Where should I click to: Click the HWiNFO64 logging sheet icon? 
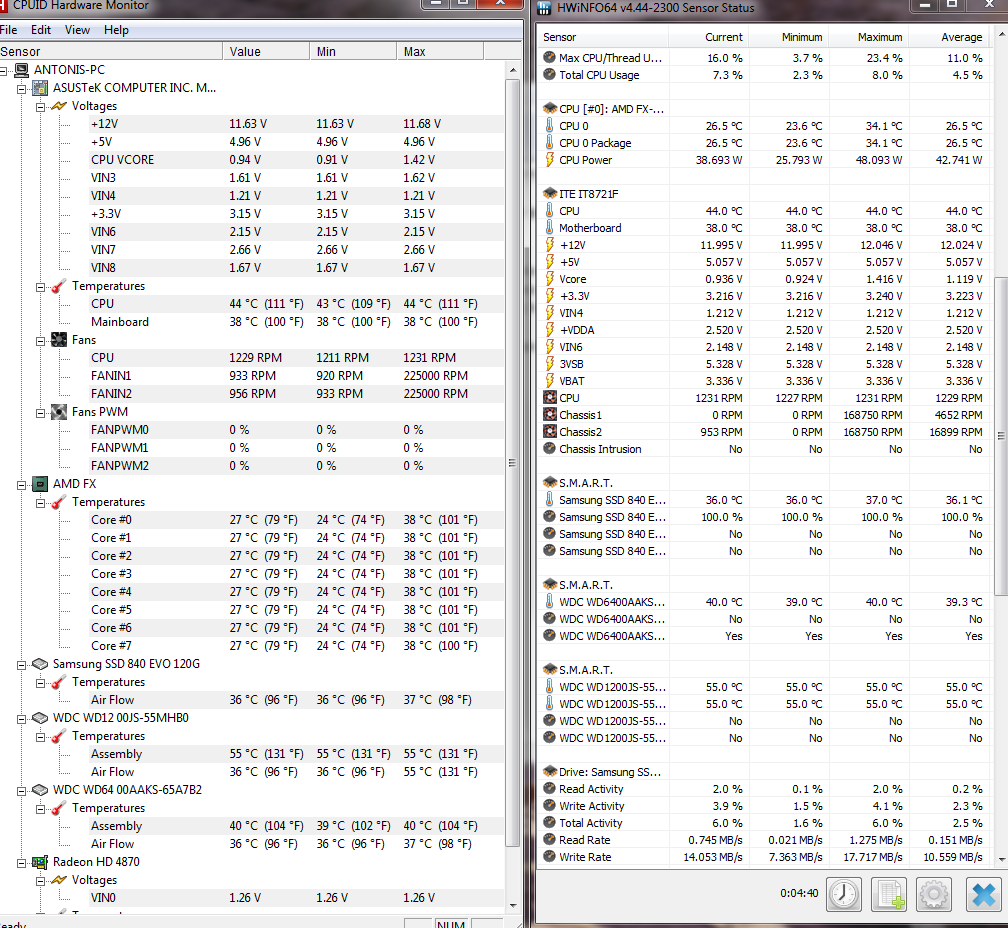[x=889, y=894]
